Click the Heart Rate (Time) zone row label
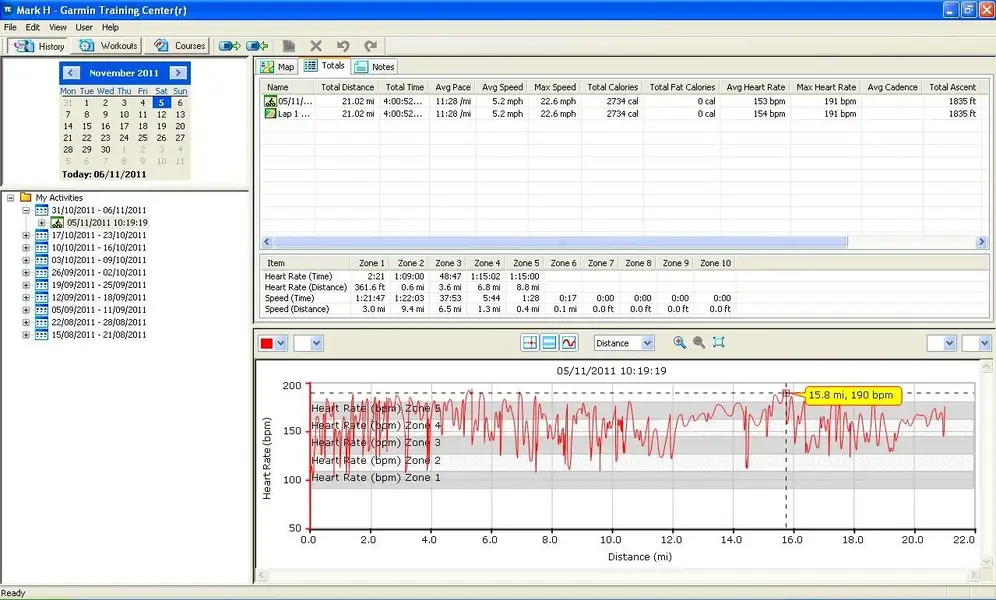This screenshot has height=600, width=996. (298, 276)
